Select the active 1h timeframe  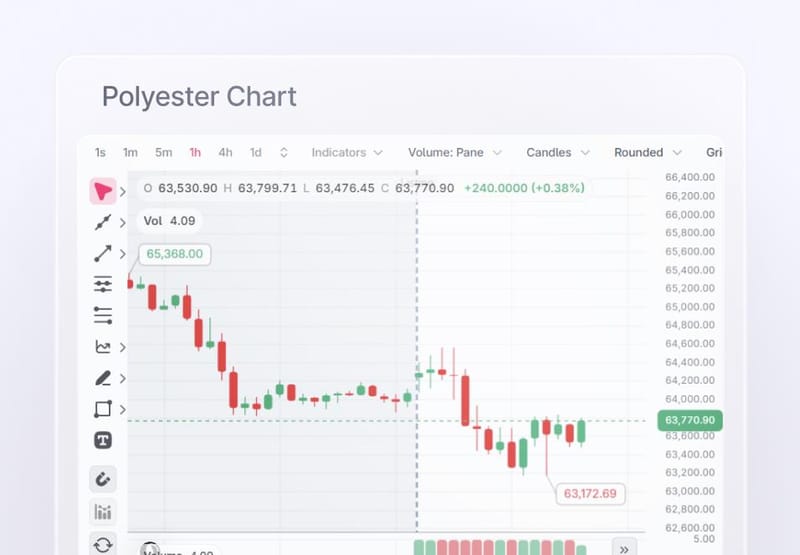point(195,153)
